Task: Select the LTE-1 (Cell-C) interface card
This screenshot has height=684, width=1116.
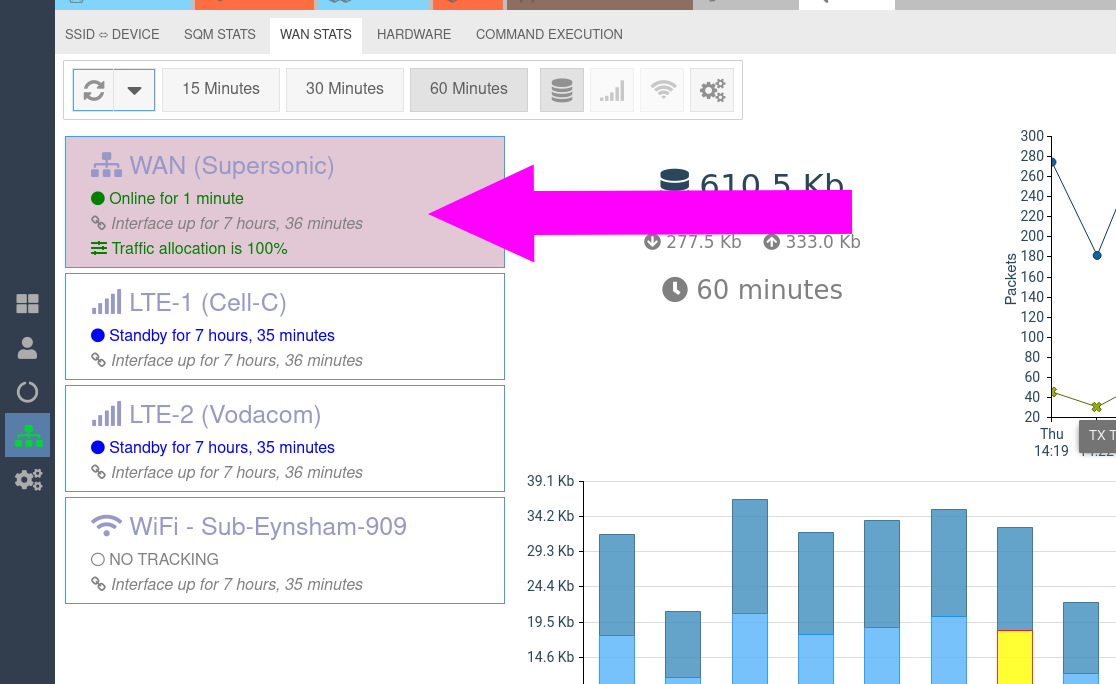Action: pos(284,327)
